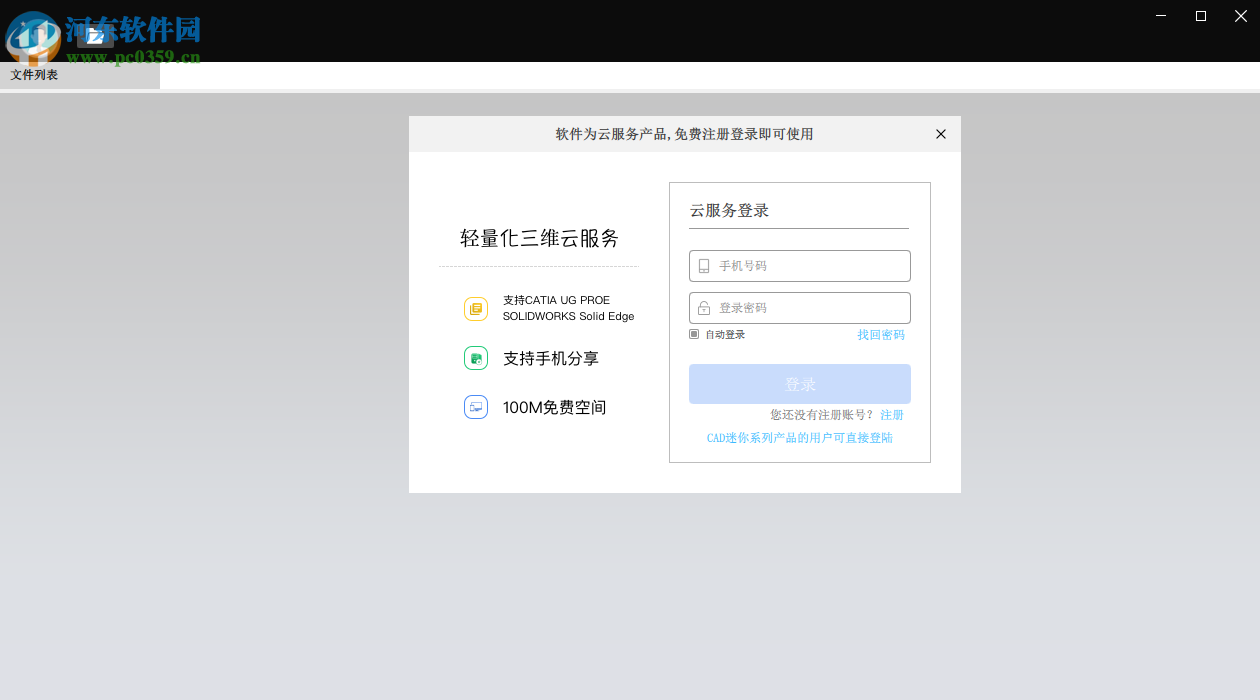Minimize the application window
The image size is (1260, 700).
pos(1160,16)
